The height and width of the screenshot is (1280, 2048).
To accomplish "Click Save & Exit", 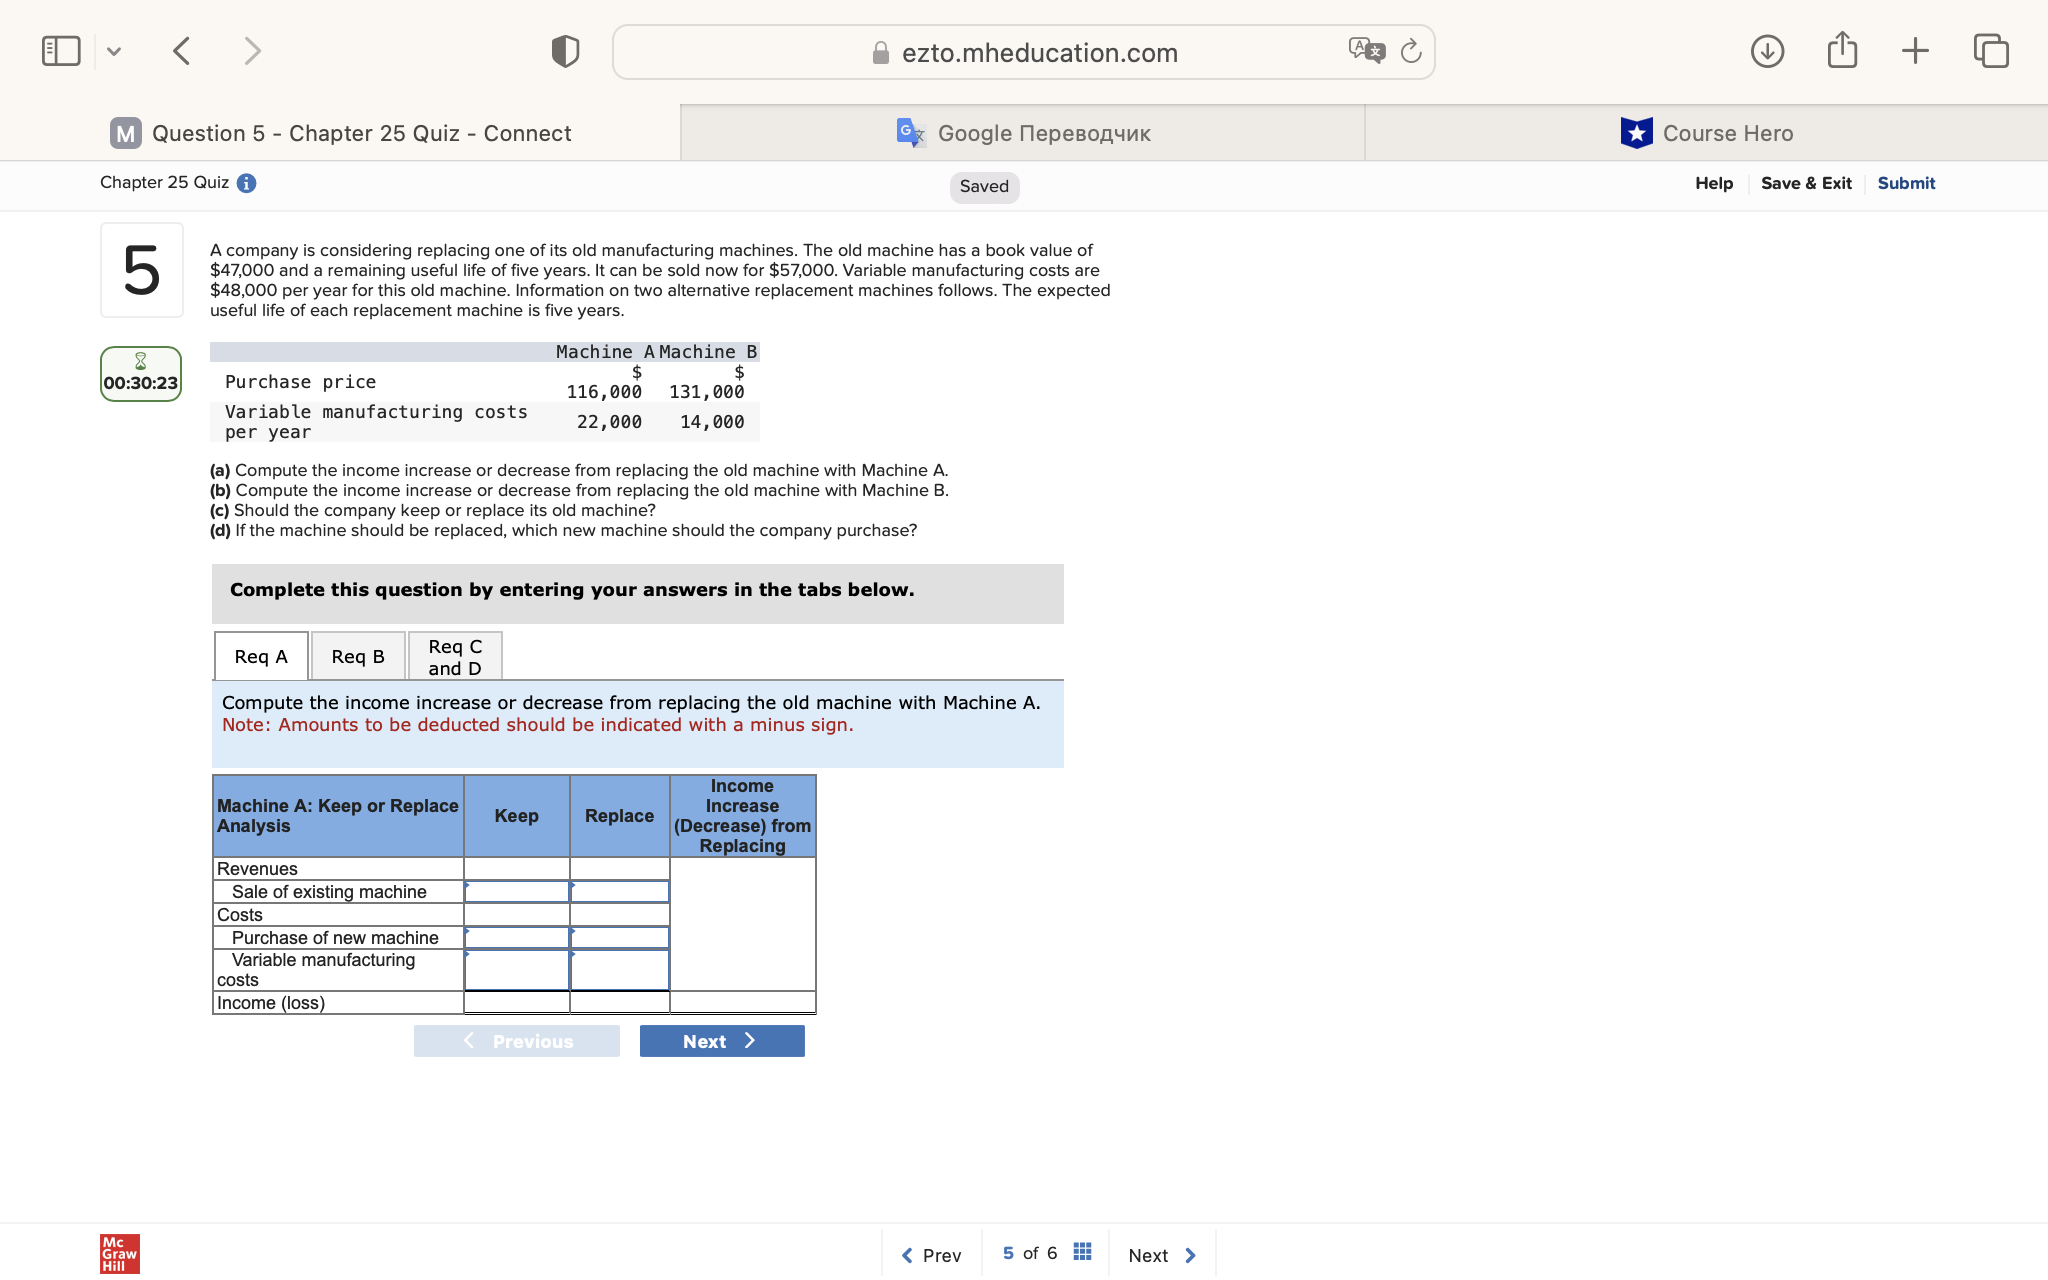I will [1806, 183].
